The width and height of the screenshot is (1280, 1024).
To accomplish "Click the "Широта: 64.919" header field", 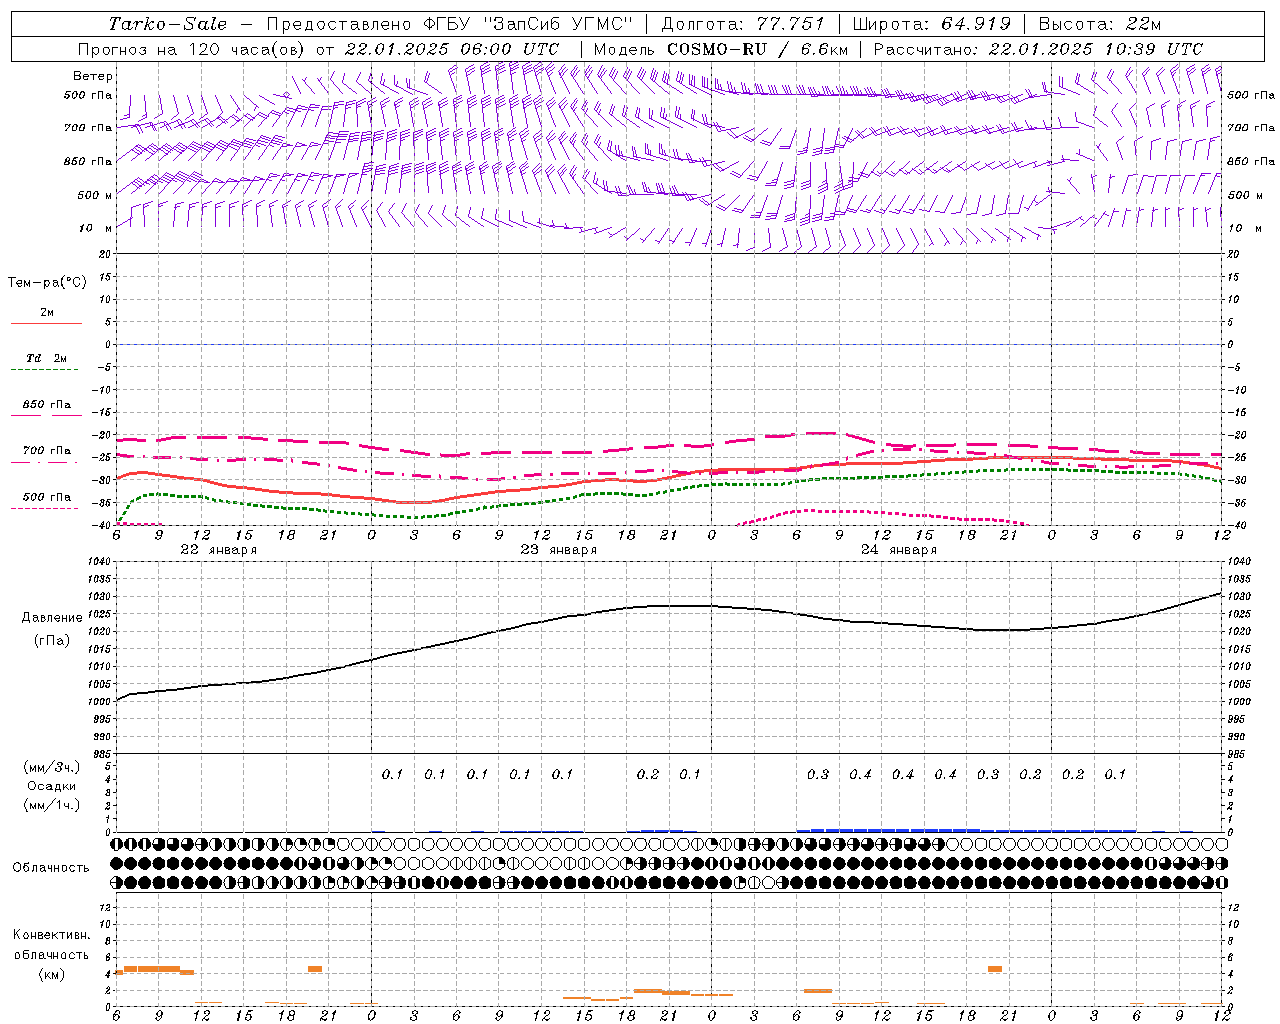I will (932, 24).
